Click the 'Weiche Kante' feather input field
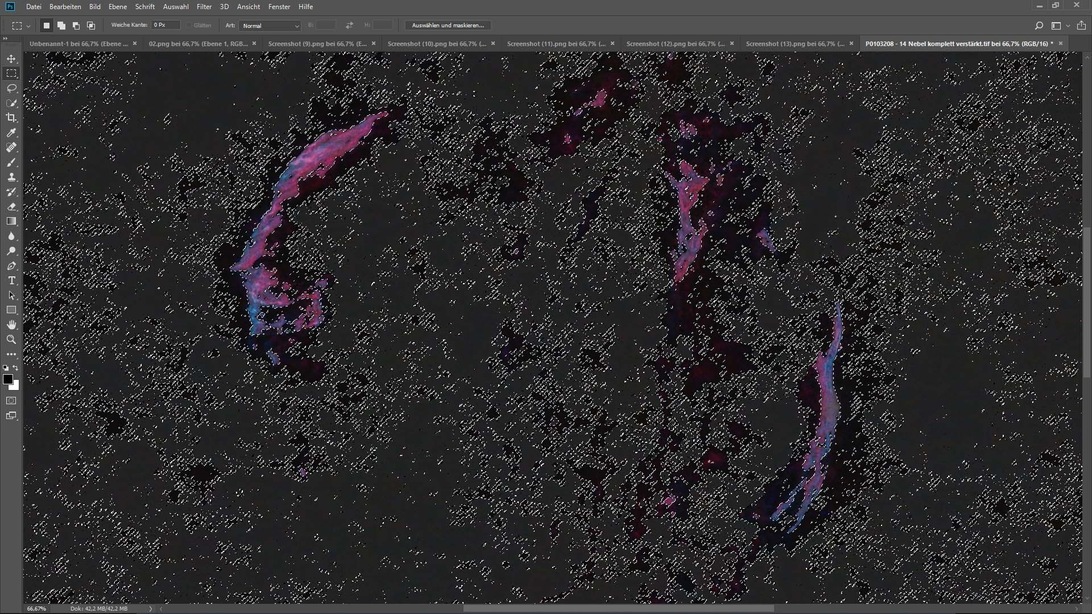Image resolution: width=1092 pixels, height=614 pixels. point(165,25)
